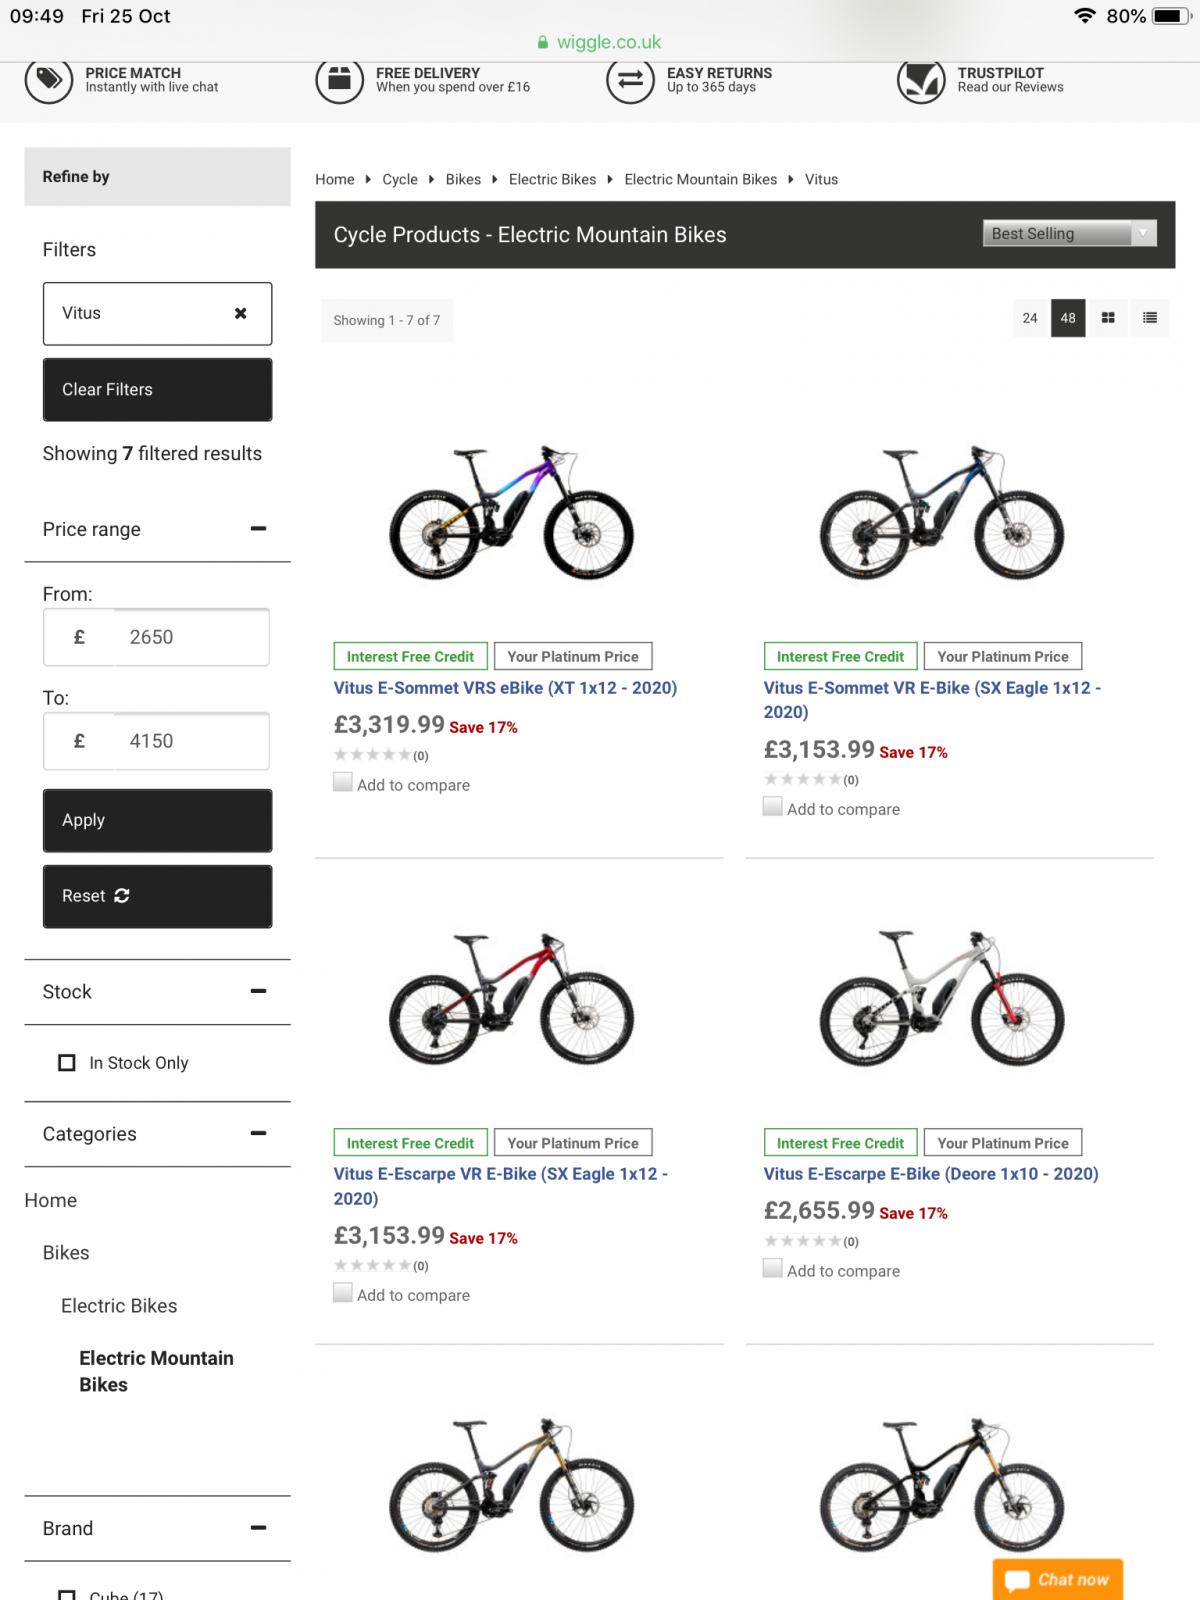
Task: Open Electric Mountain Bikes in the sidebar categories
Action: click(x=156, y=1371)
